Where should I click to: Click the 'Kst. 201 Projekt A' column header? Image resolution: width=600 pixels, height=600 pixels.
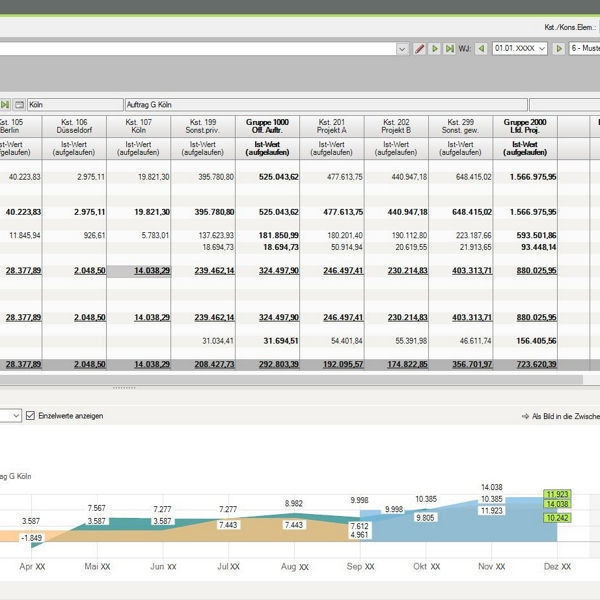coord(331,126)
